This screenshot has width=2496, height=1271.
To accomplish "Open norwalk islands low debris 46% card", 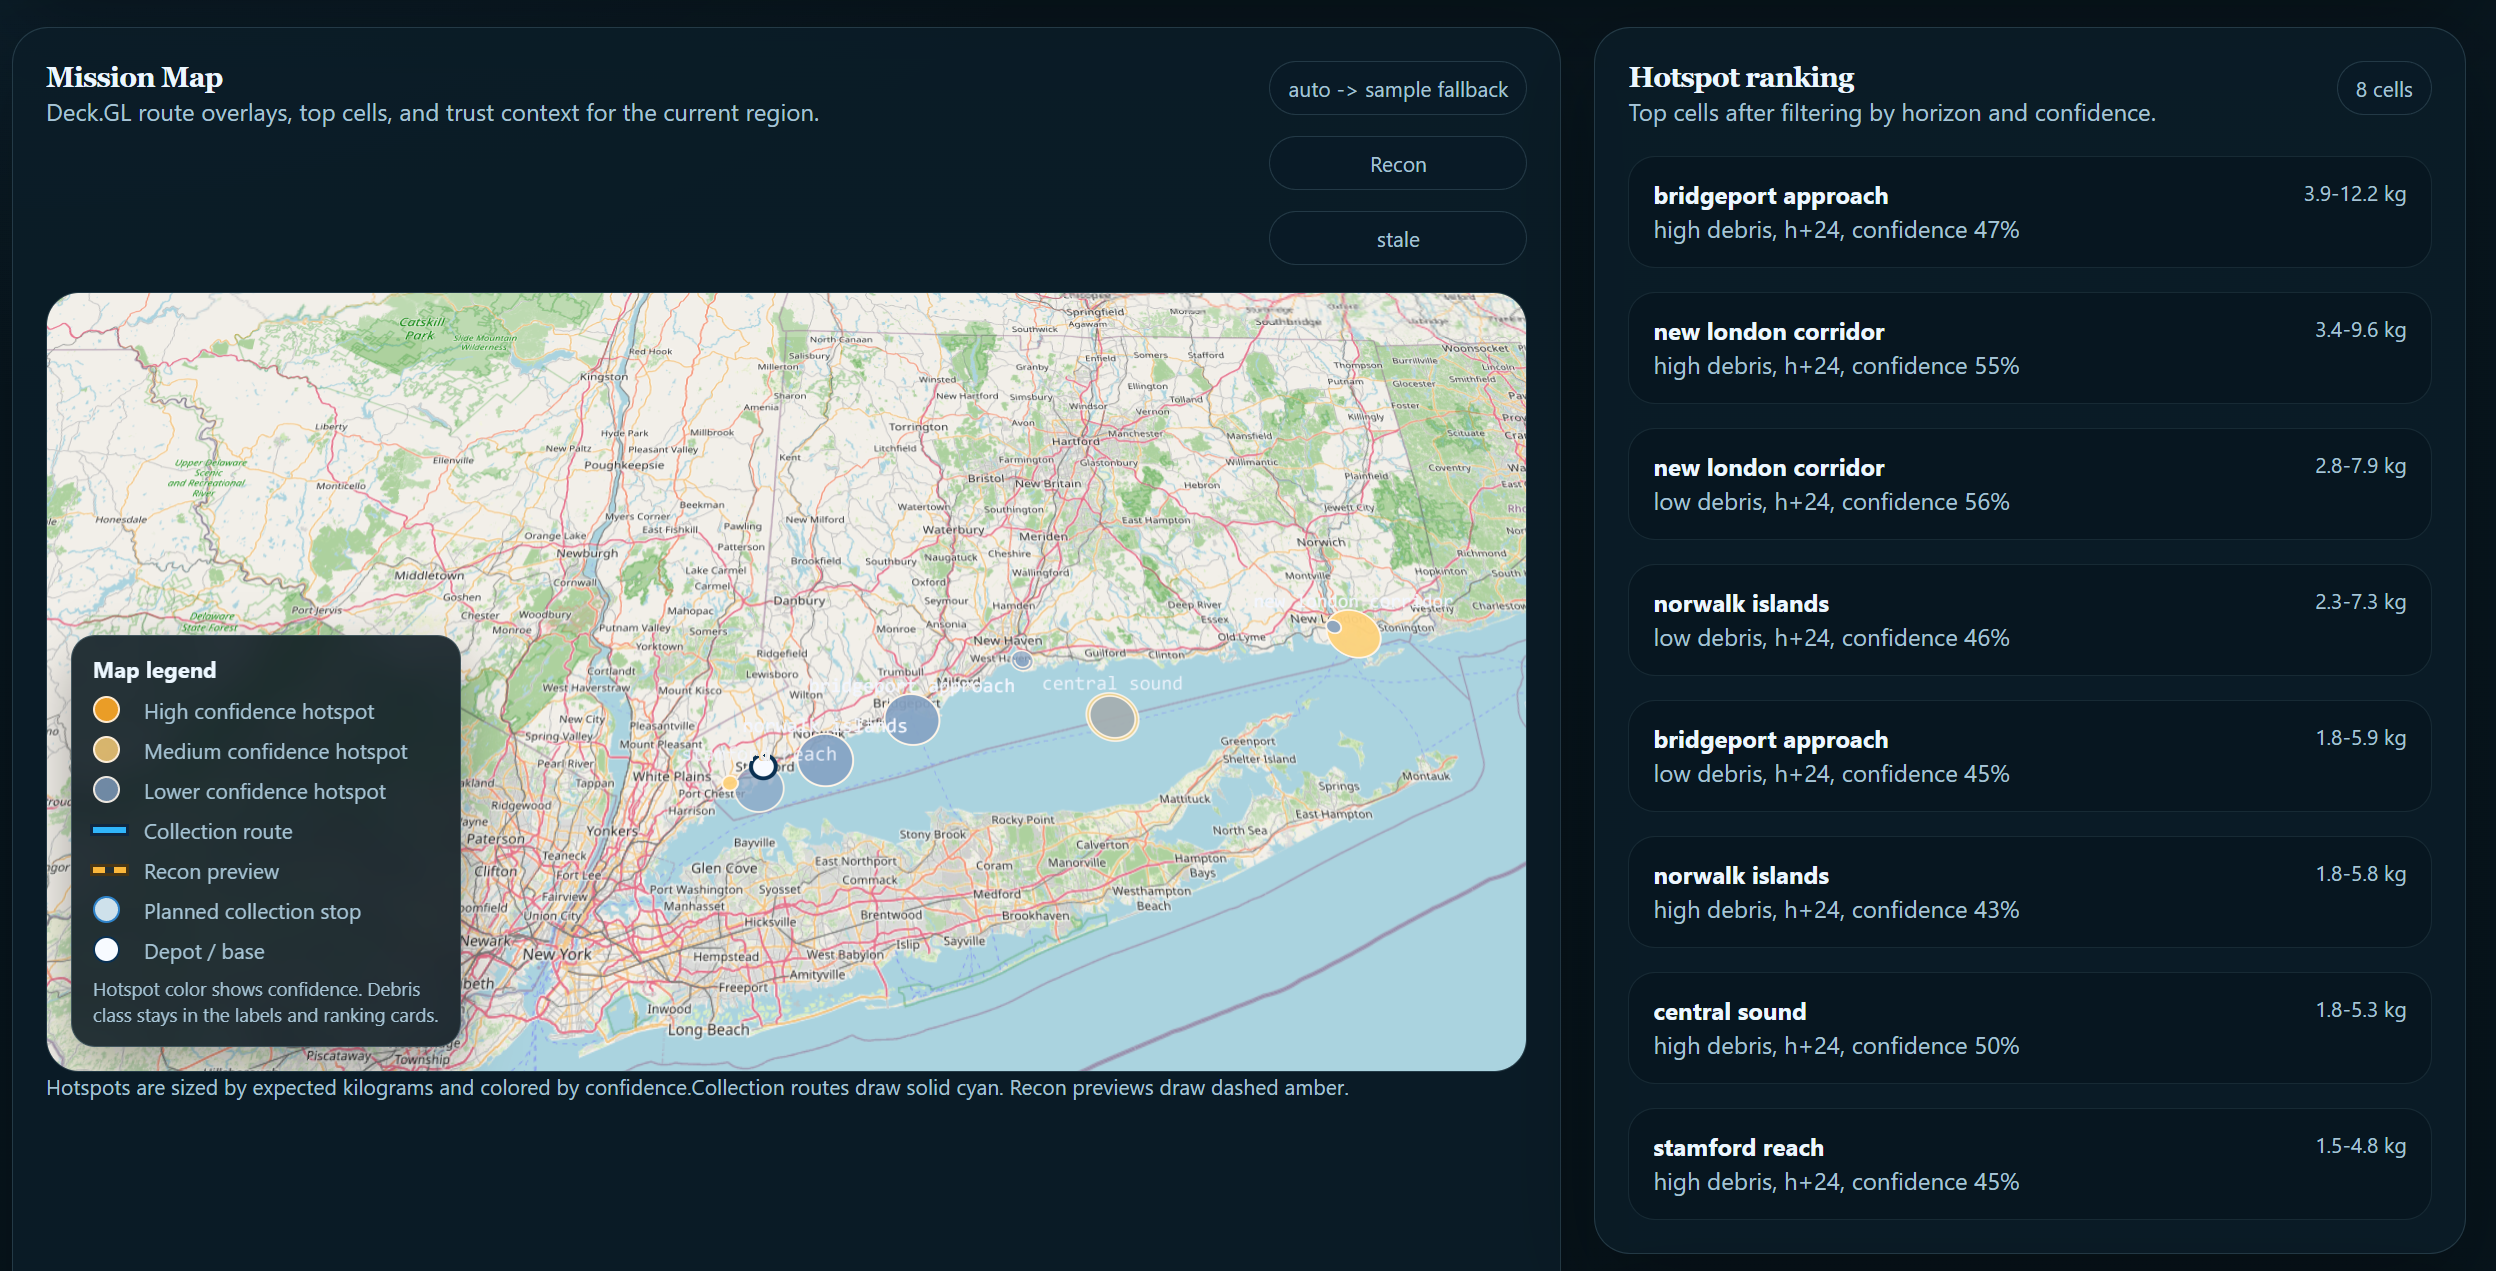I will (2028, 620).
